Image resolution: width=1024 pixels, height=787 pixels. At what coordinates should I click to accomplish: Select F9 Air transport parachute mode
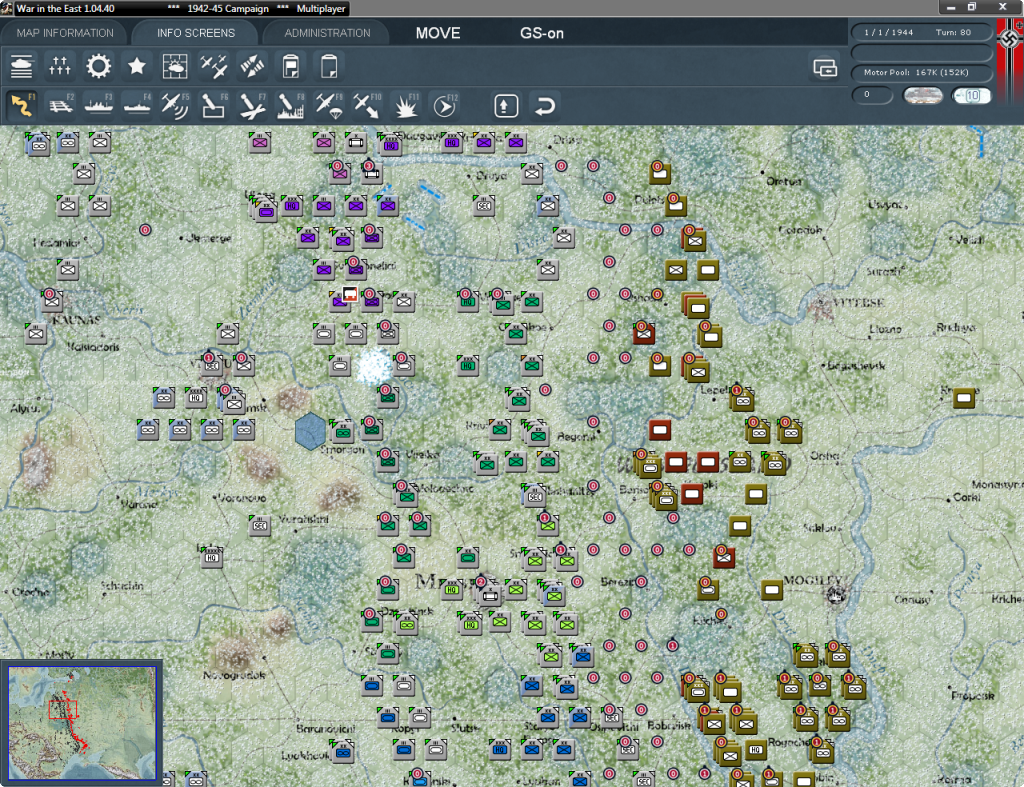coord(329,106)
